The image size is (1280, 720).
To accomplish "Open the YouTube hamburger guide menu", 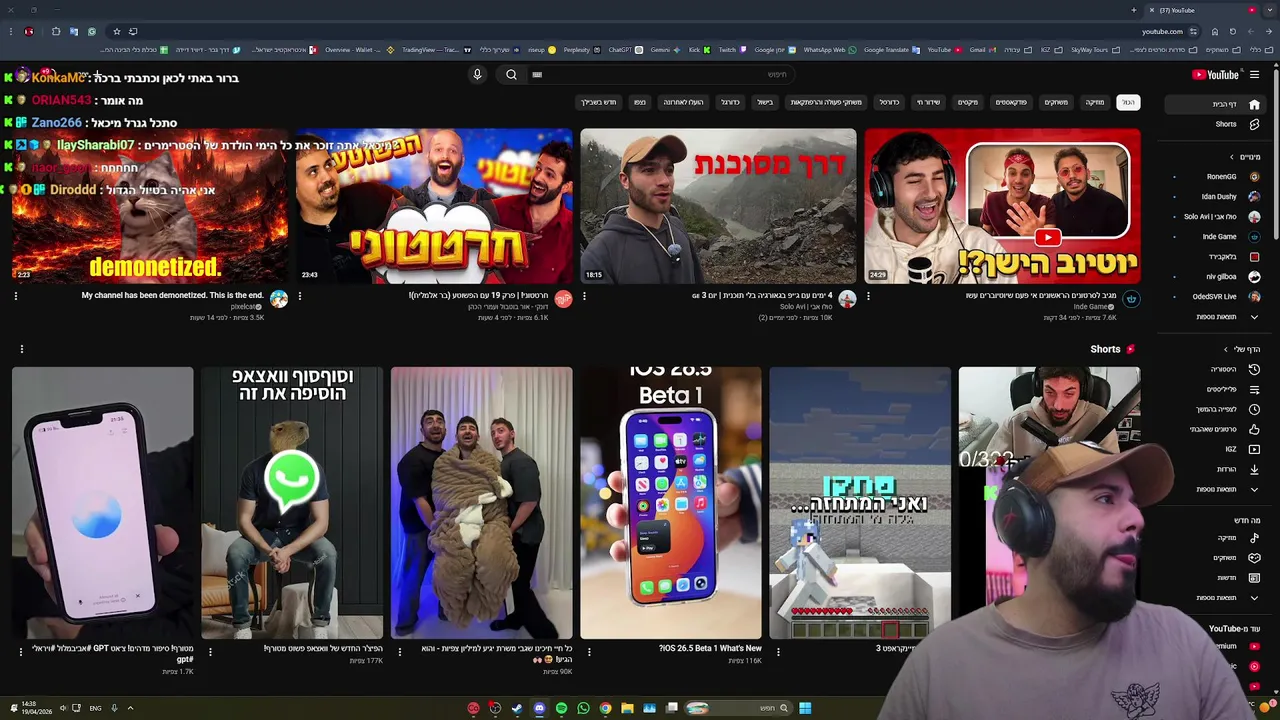I will [x=1254, y=74].
